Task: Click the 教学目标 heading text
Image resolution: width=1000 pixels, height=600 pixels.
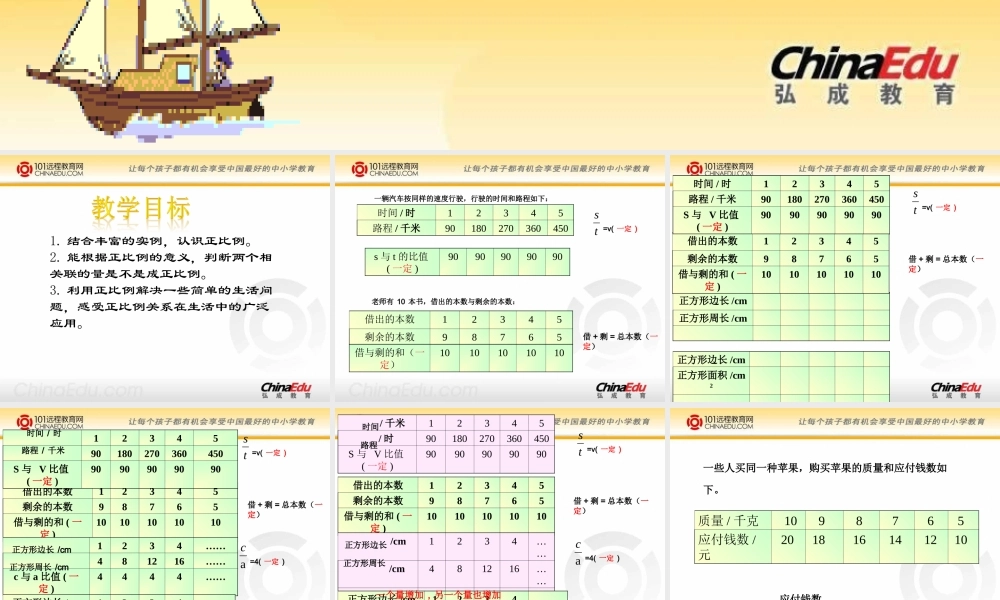Action: point(141,209)
